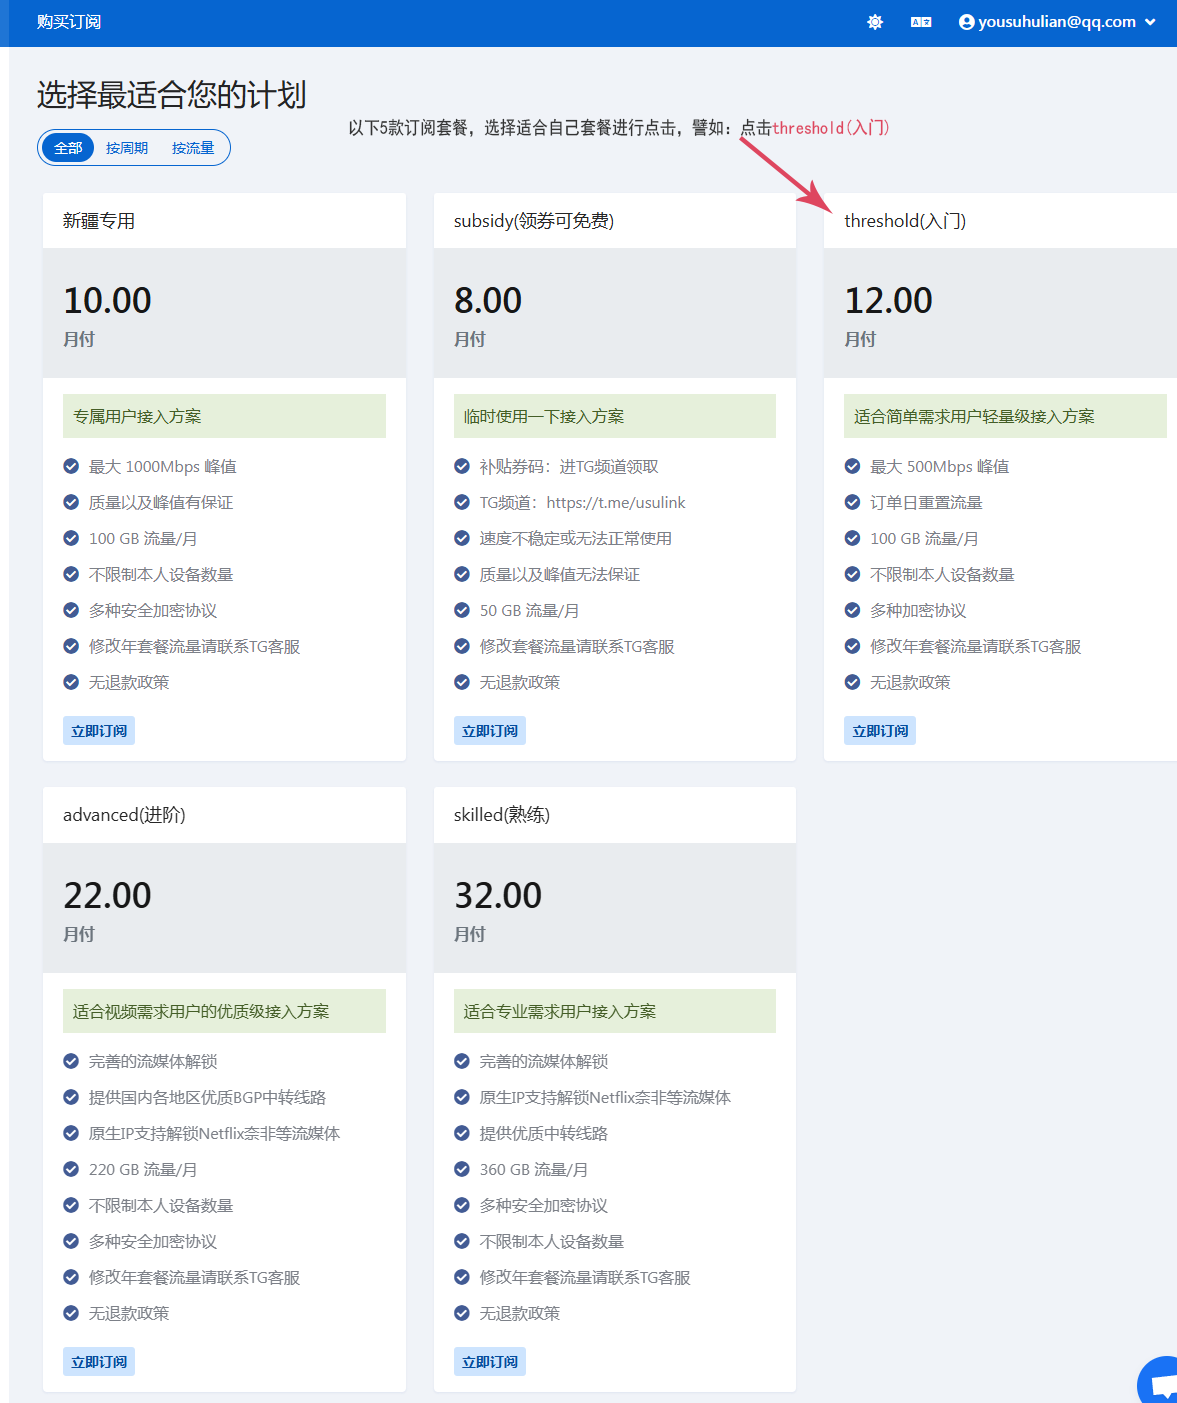
Task: Click checkmark icon beside 最大 1000Mbps 峰值
Action: click(x=70, y=466)
